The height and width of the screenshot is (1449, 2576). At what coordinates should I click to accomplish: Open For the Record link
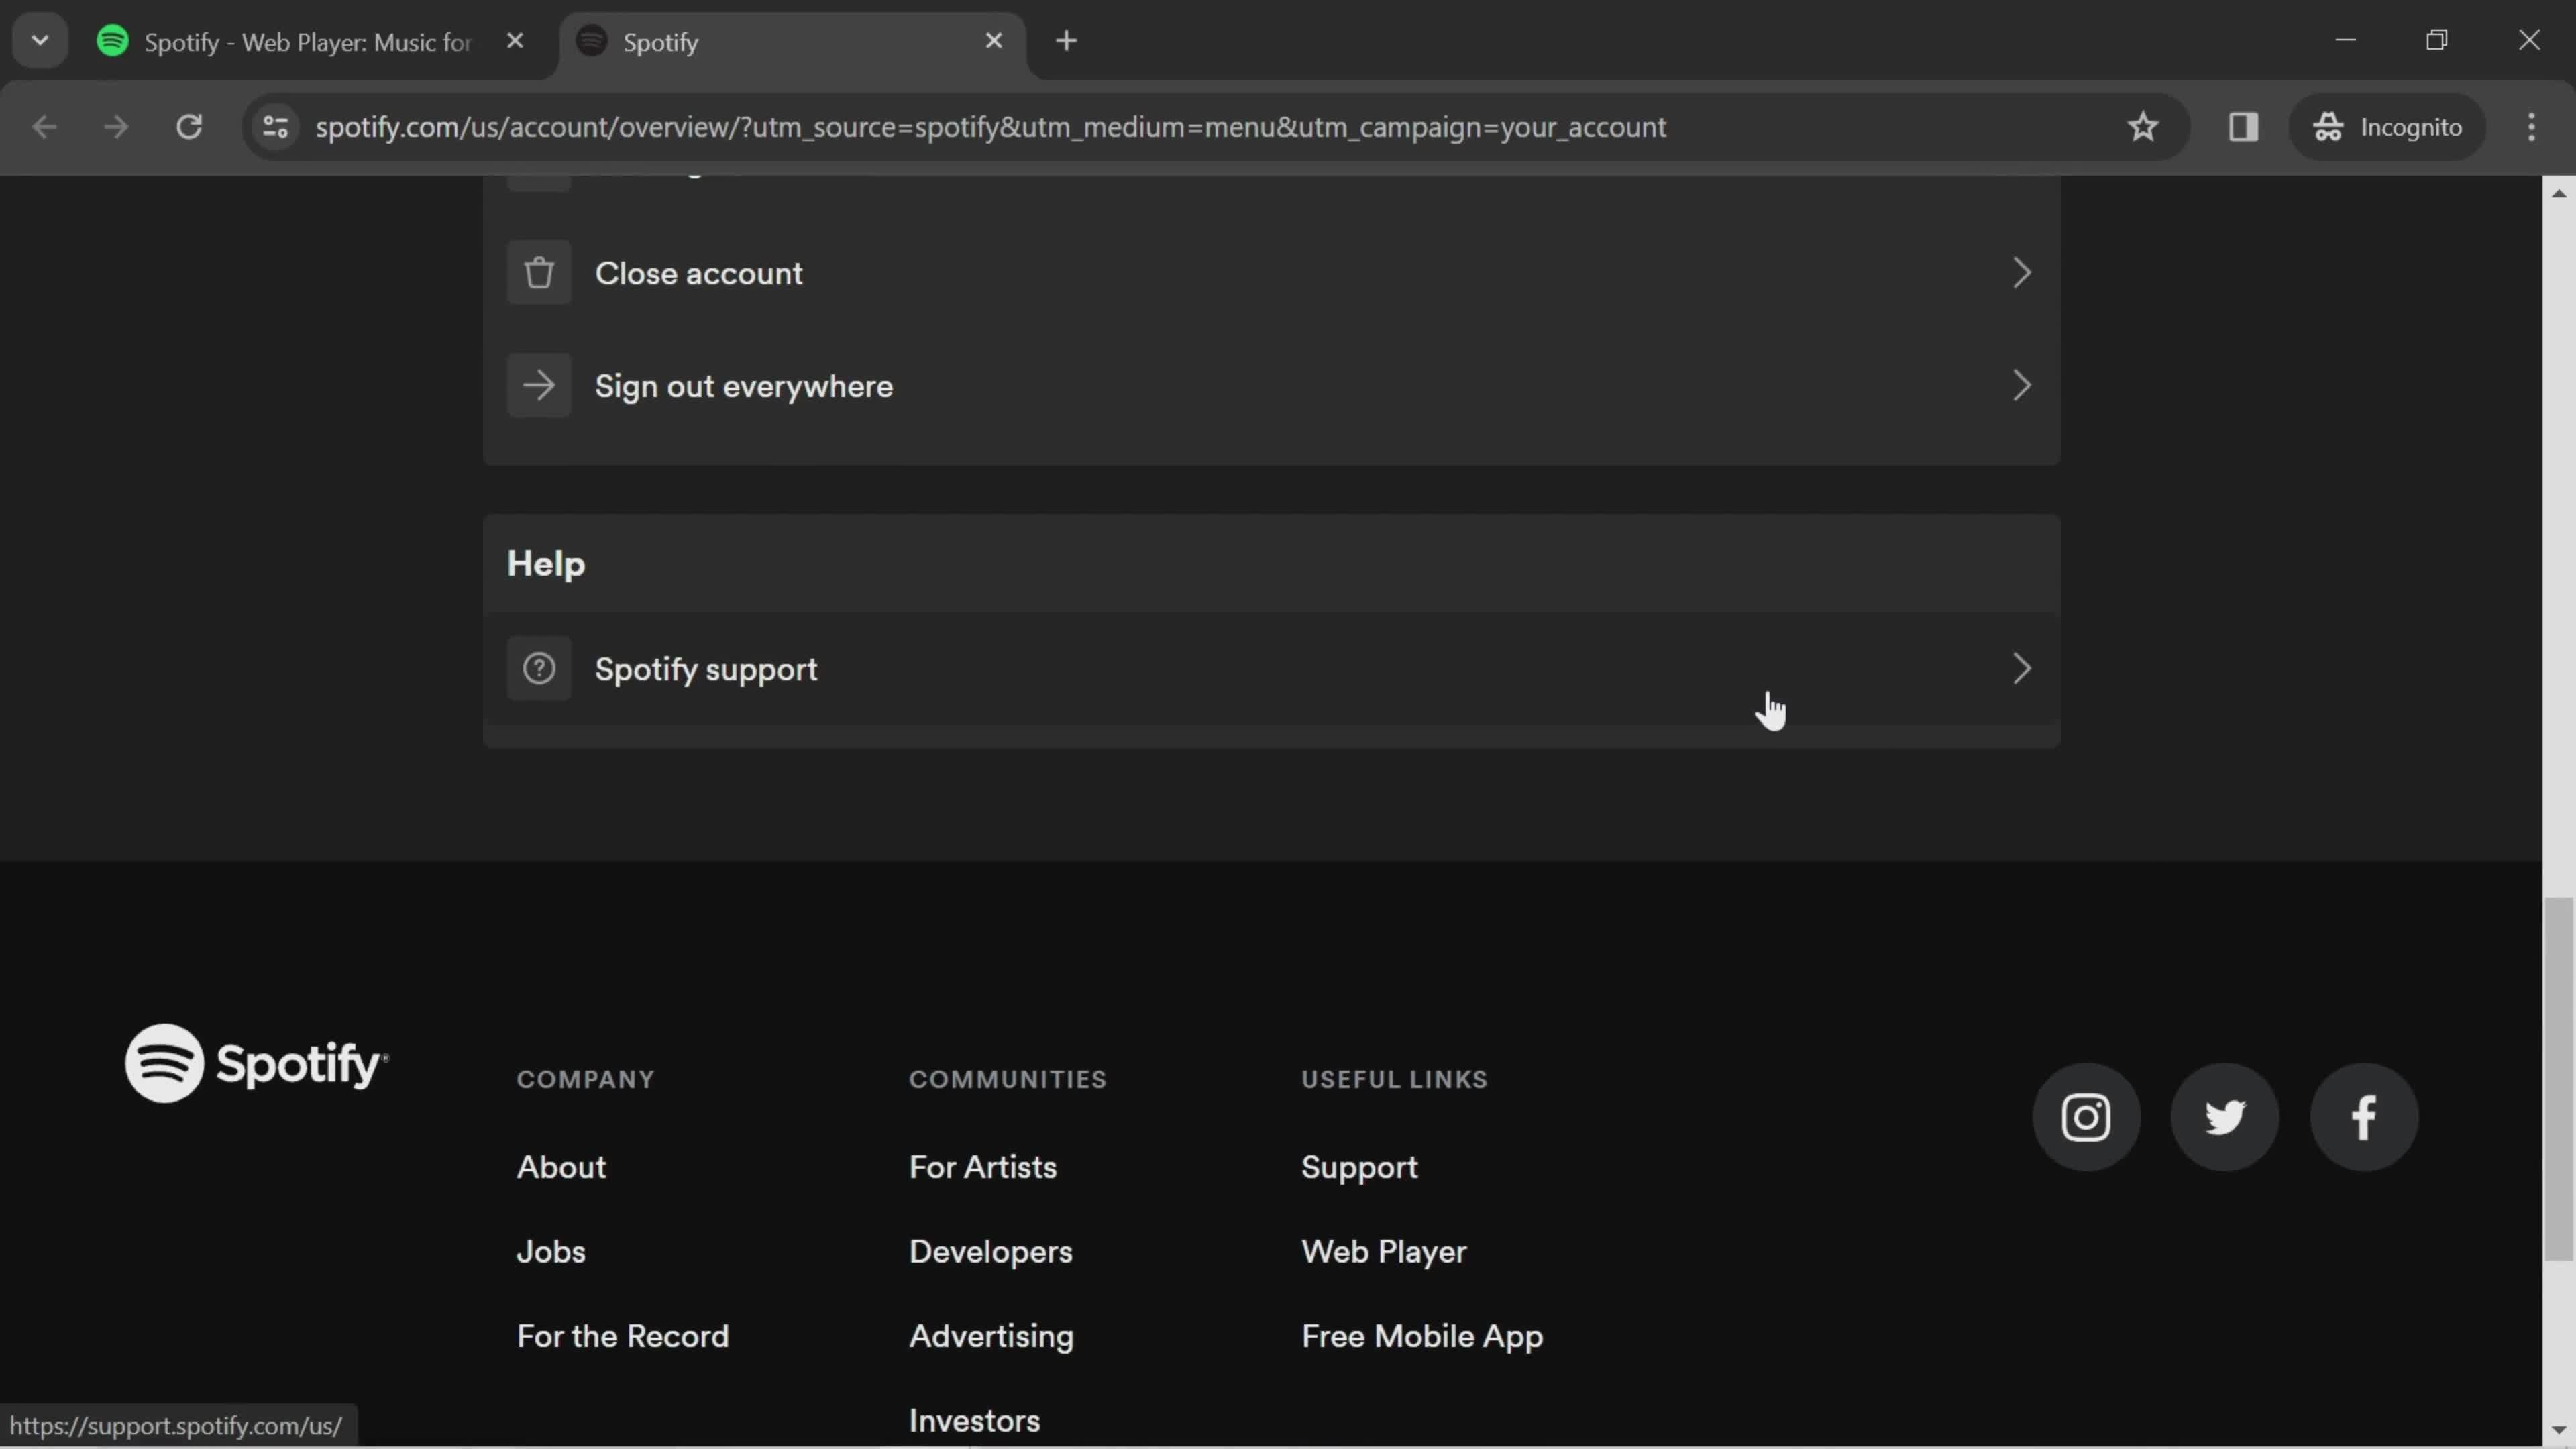(x=623, y=1337)
